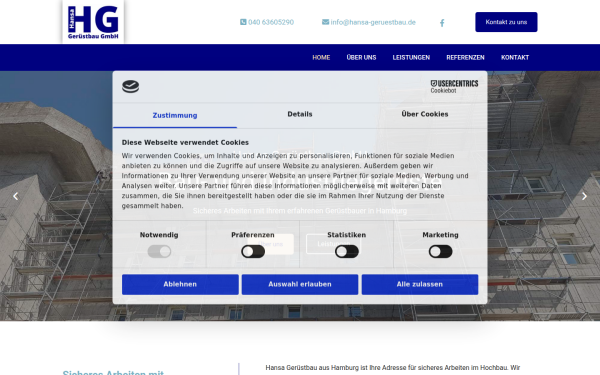
Task: Enable the Marketing cookie switch
Action: click(x=440, y=251)
